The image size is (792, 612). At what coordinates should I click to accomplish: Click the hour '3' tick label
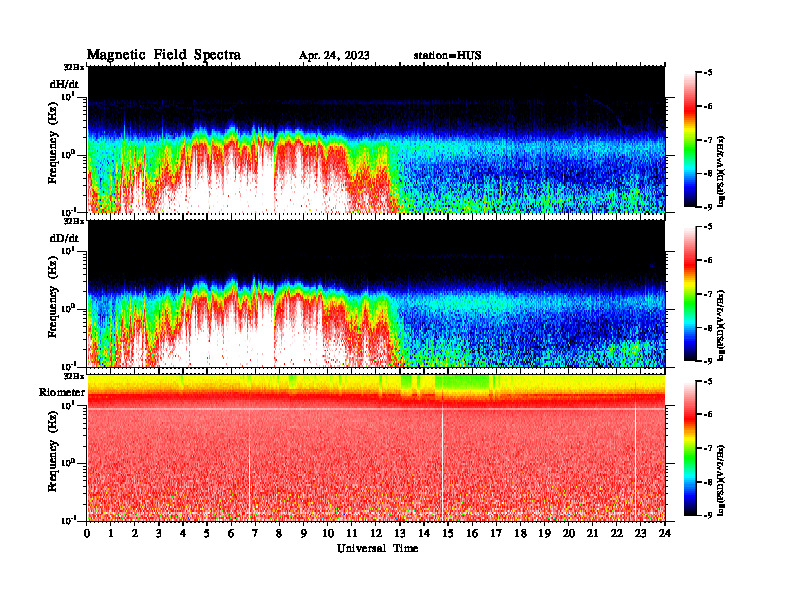click(159, 533)
